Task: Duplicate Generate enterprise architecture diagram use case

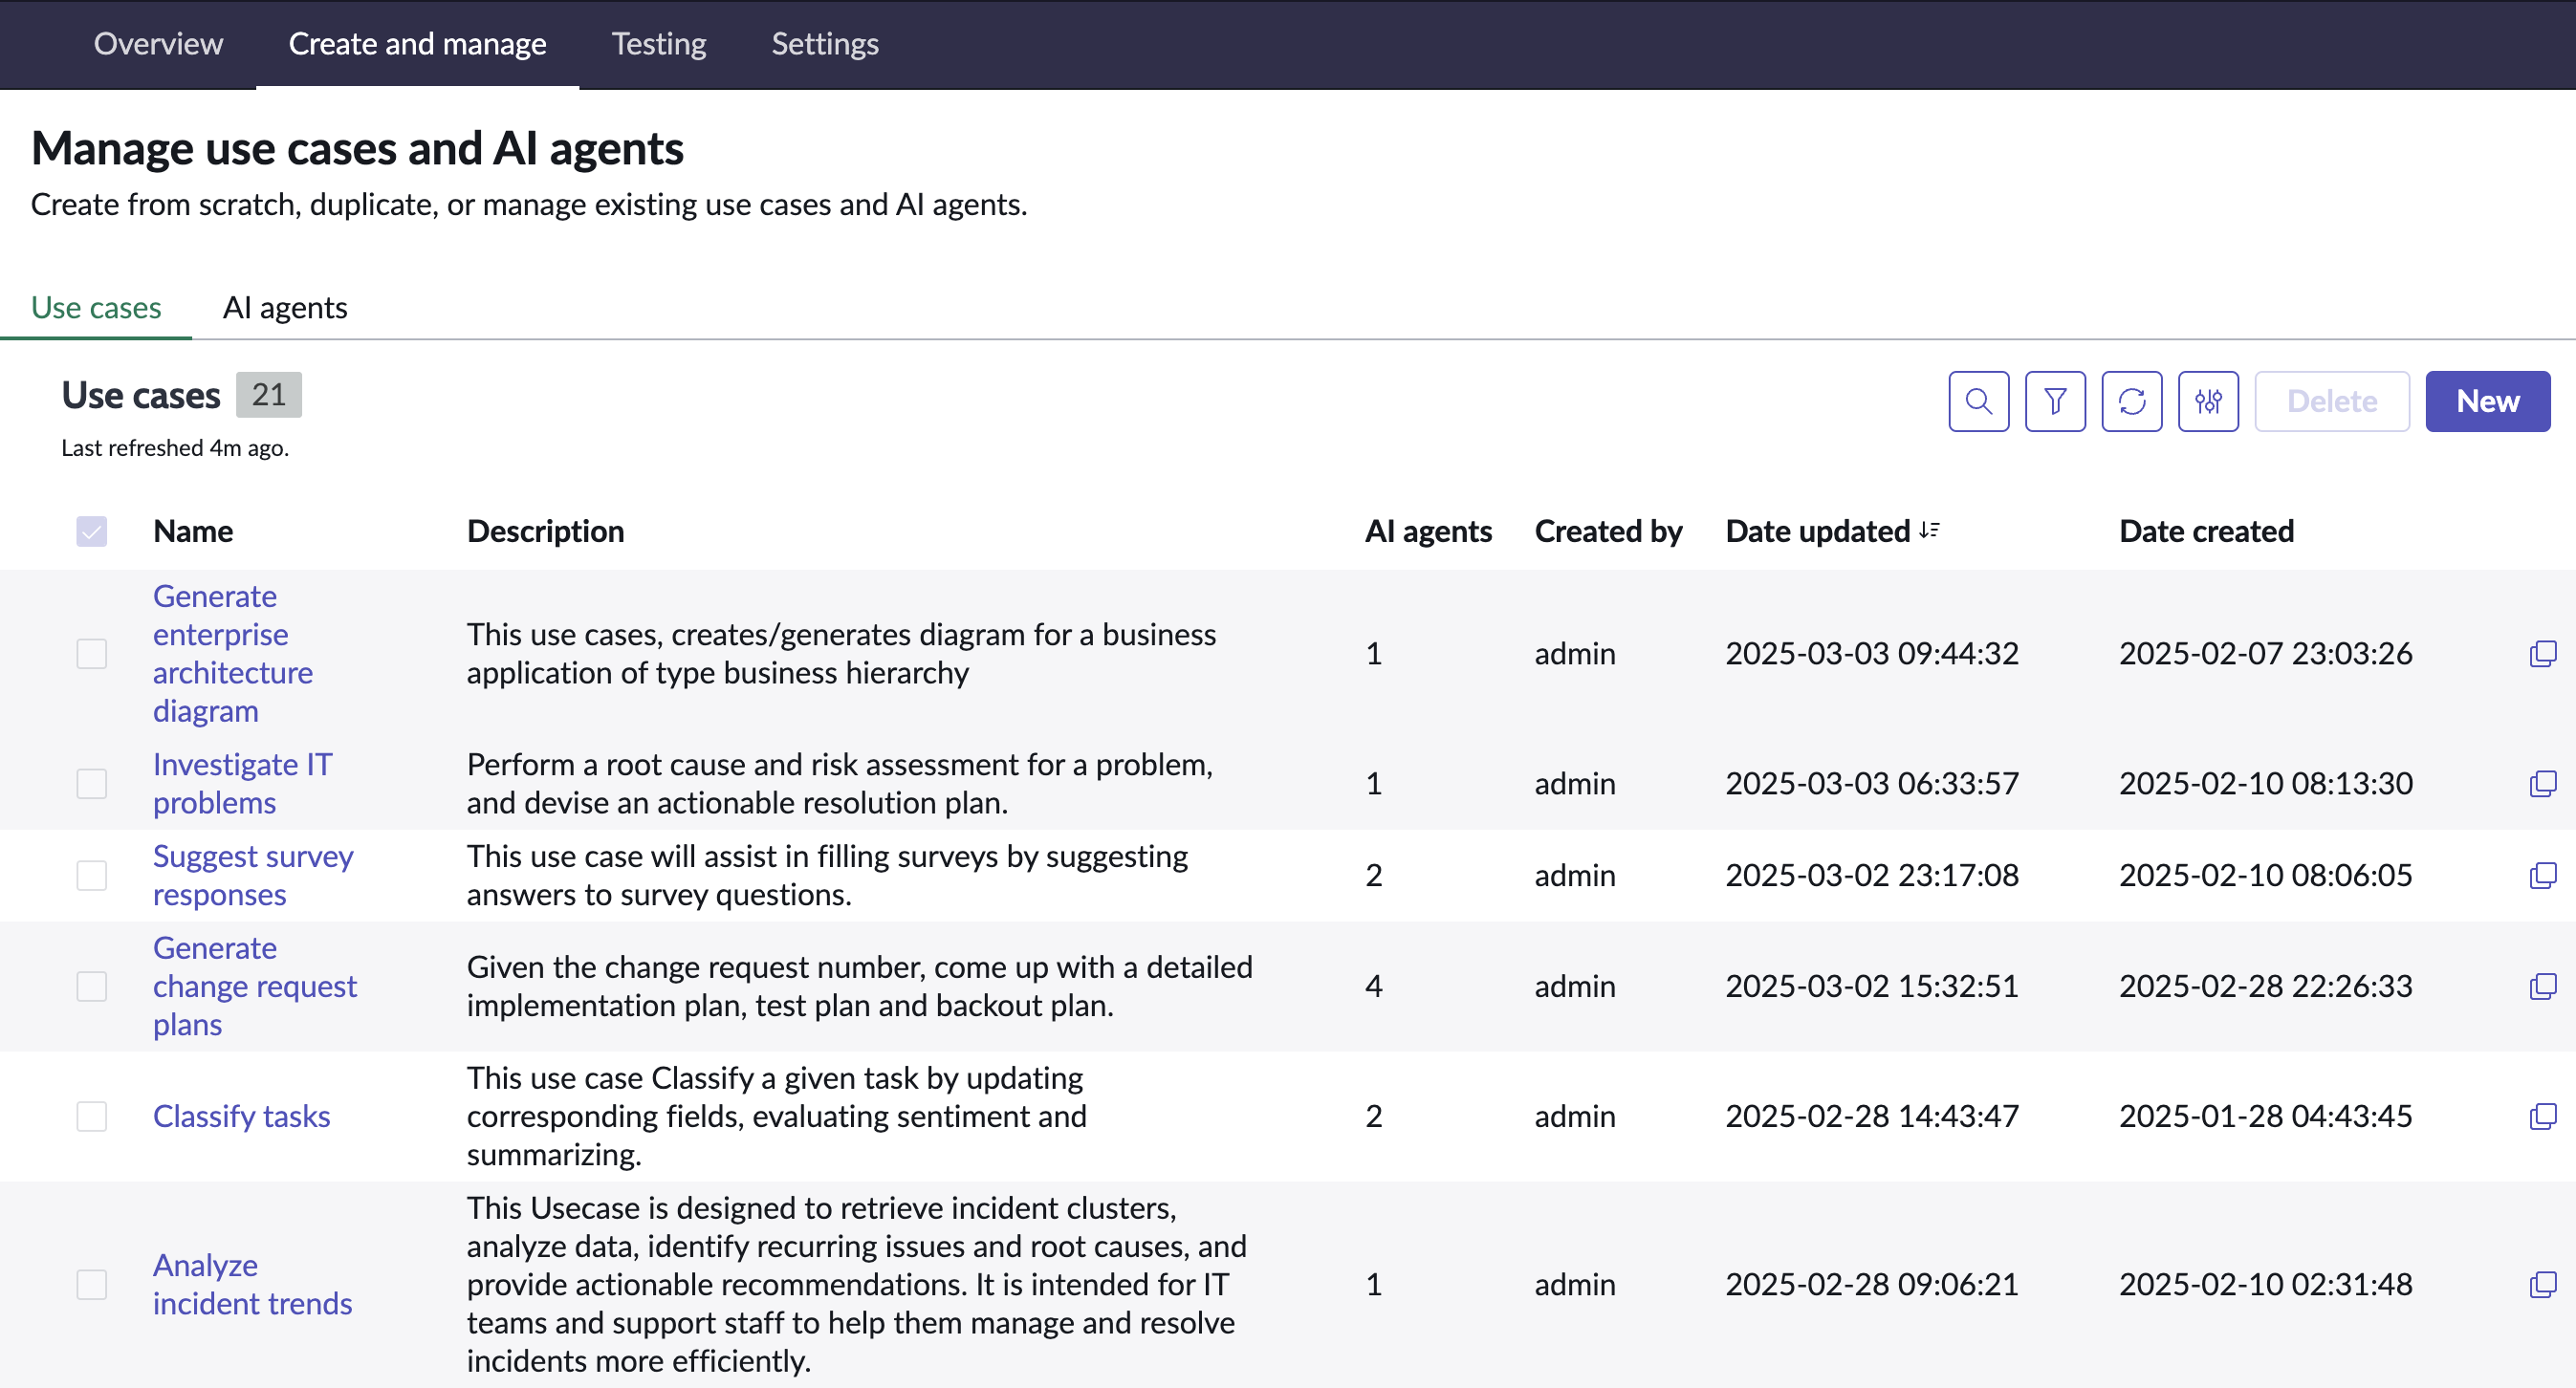Action: coord(2542,653)
